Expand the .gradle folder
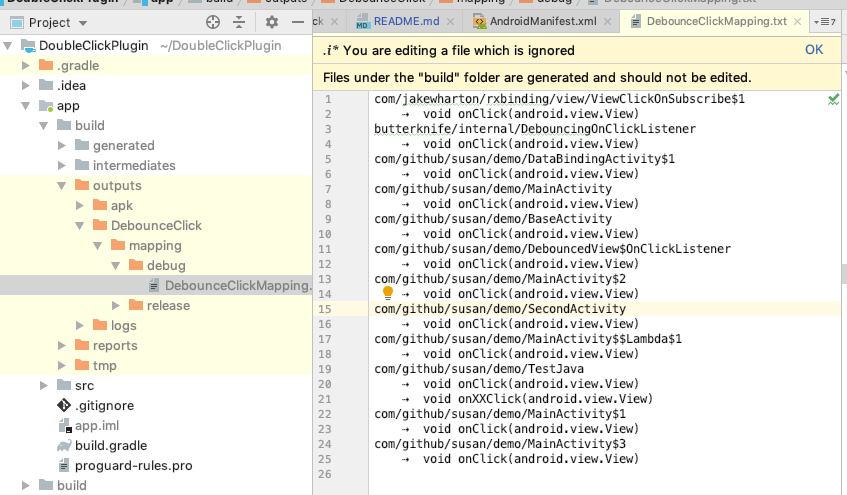Screen dimensions: 847x495 click(x=25, y=65)
